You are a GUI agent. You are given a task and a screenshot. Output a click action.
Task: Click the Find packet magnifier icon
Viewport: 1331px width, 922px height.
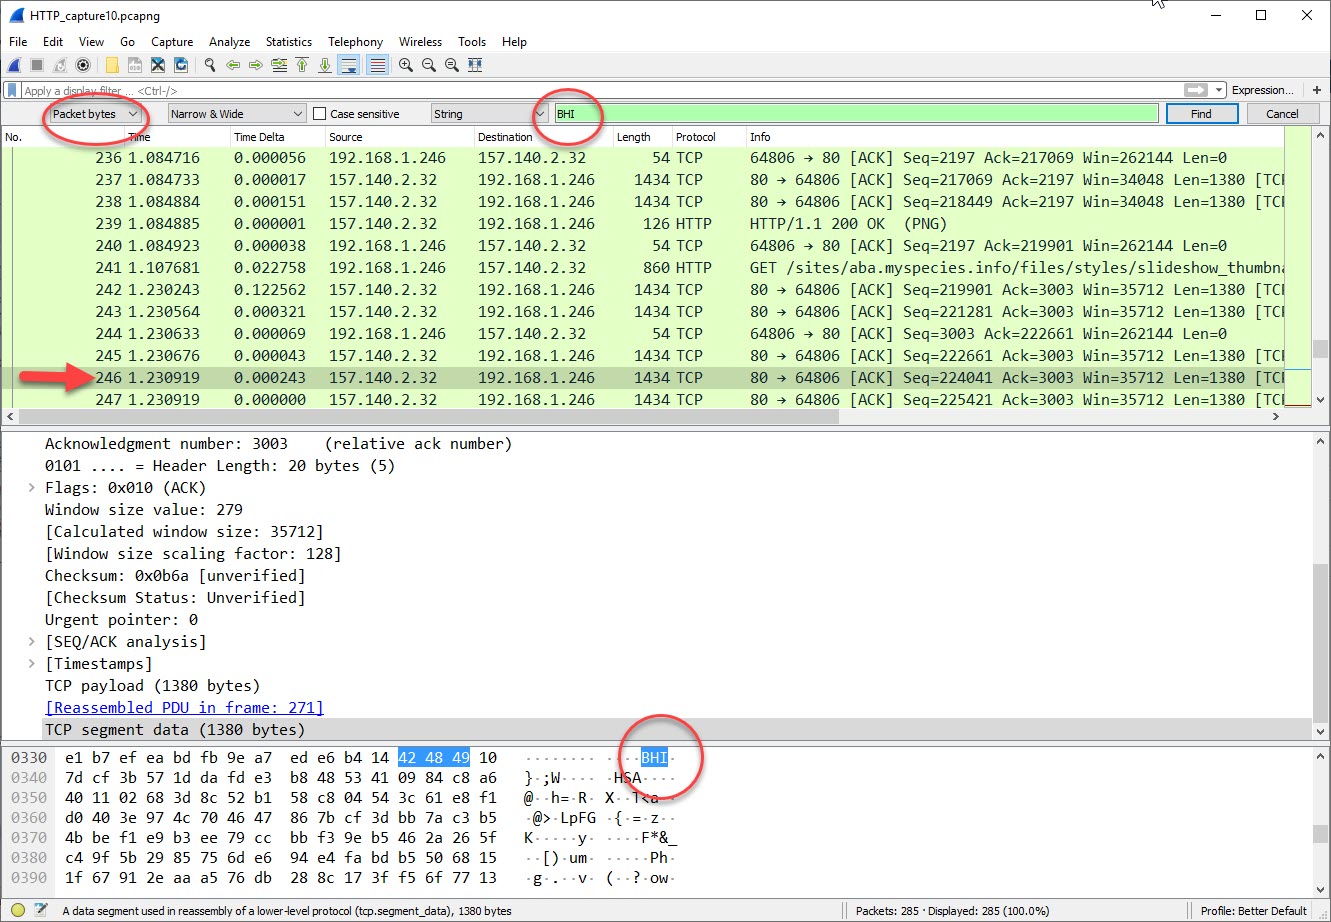click(x=209, y=65)
